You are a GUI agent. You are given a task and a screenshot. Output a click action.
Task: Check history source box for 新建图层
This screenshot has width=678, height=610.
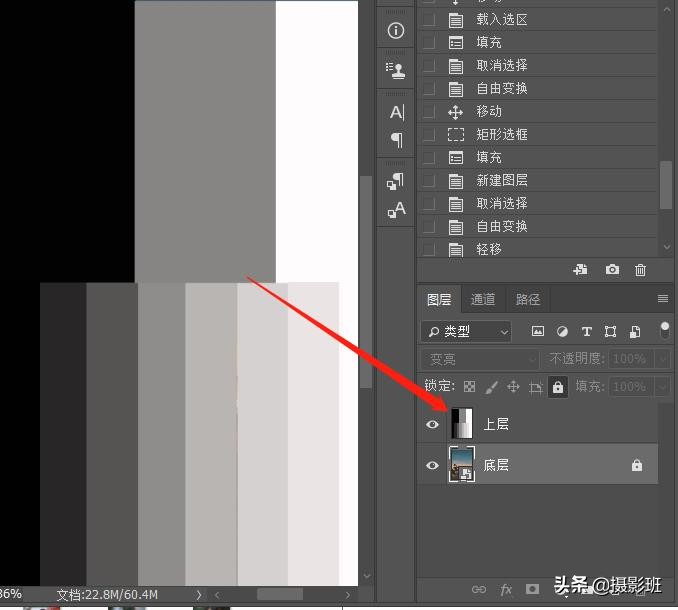click(x=429, y=181)
